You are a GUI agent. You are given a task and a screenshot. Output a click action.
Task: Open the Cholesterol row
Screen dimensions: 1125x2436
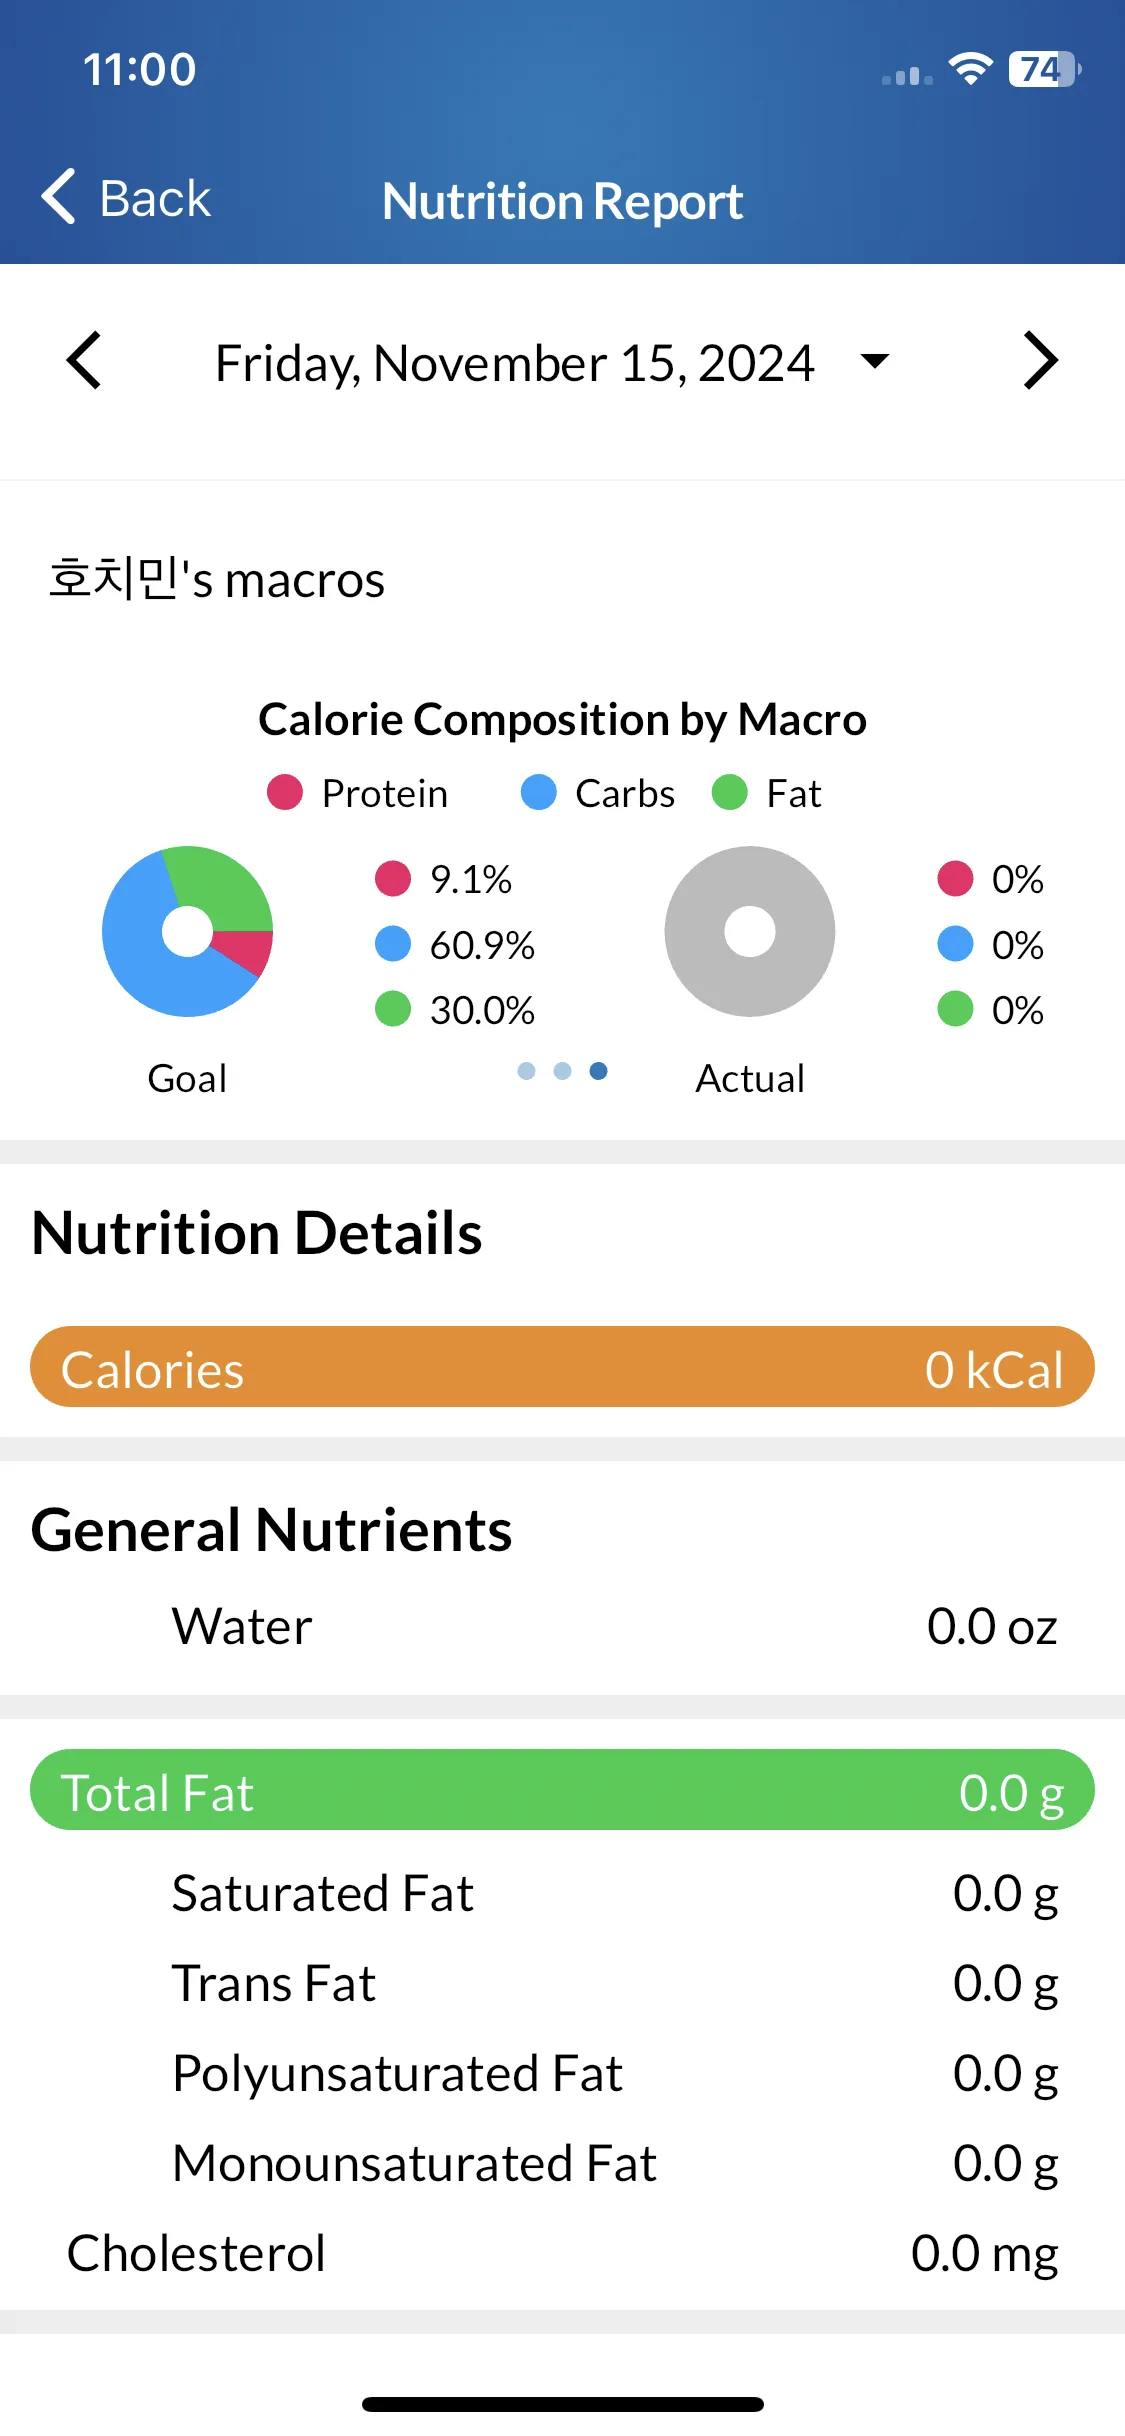point(562,2253)
